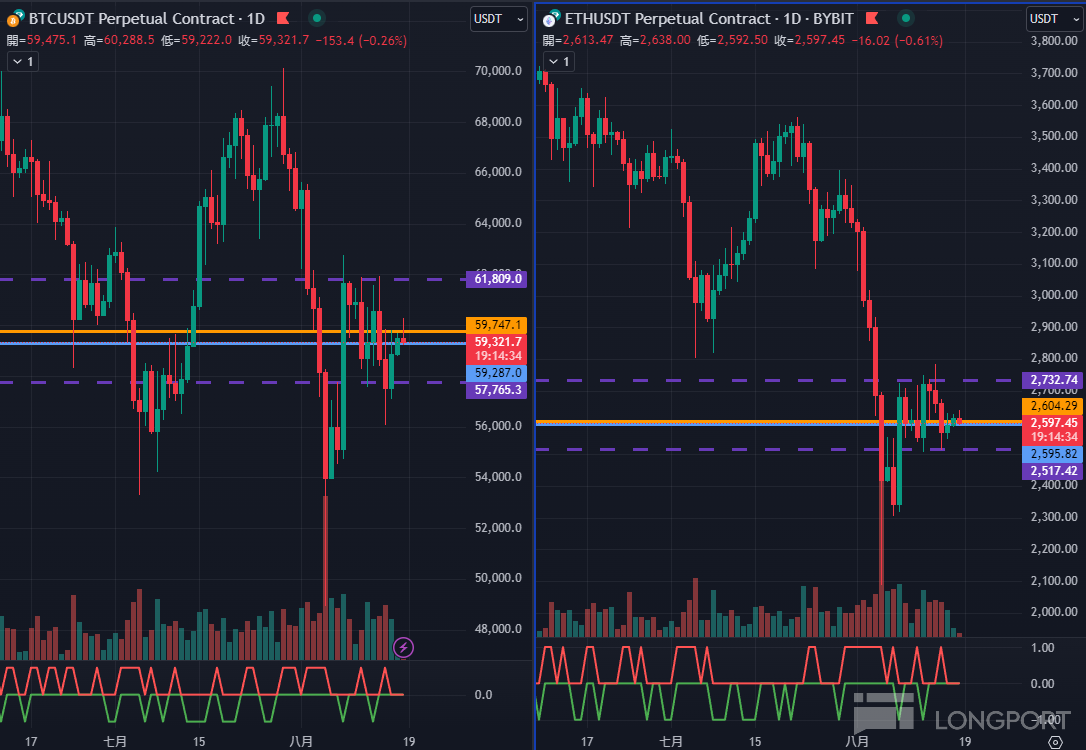Click the BTC coin symbol icon

[x=15, y=18]
